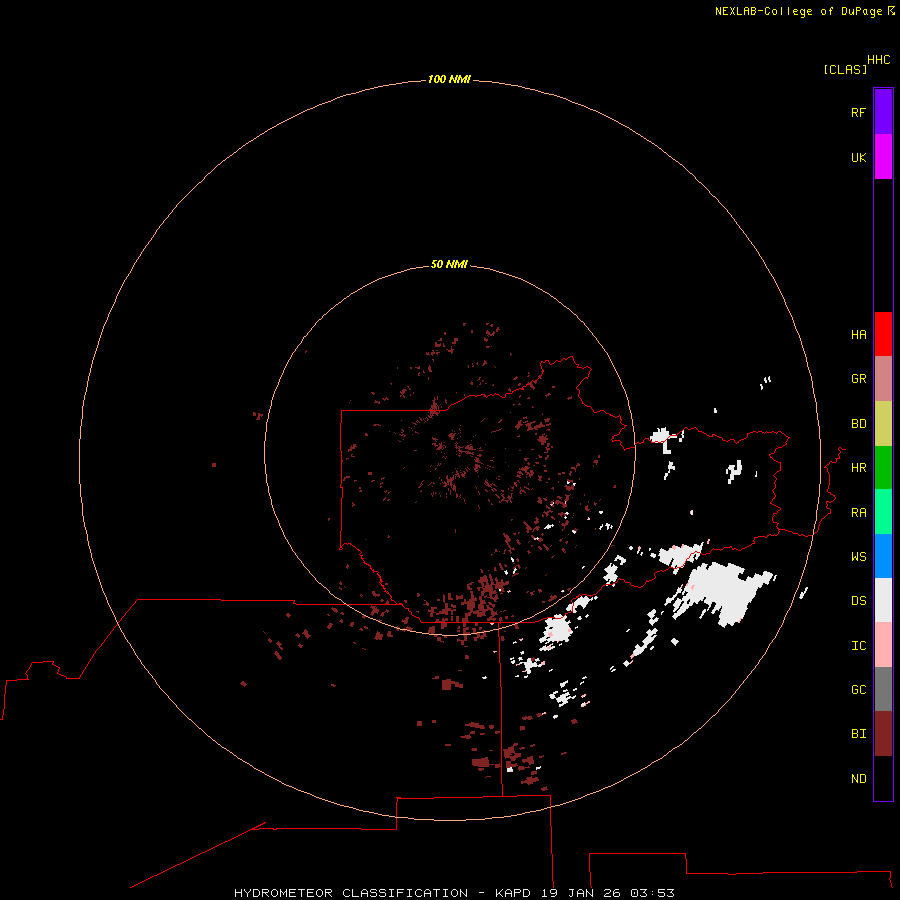Click the RF legend label
The width and height of the screenshot is (900, 900).
[x=859, y=112]
